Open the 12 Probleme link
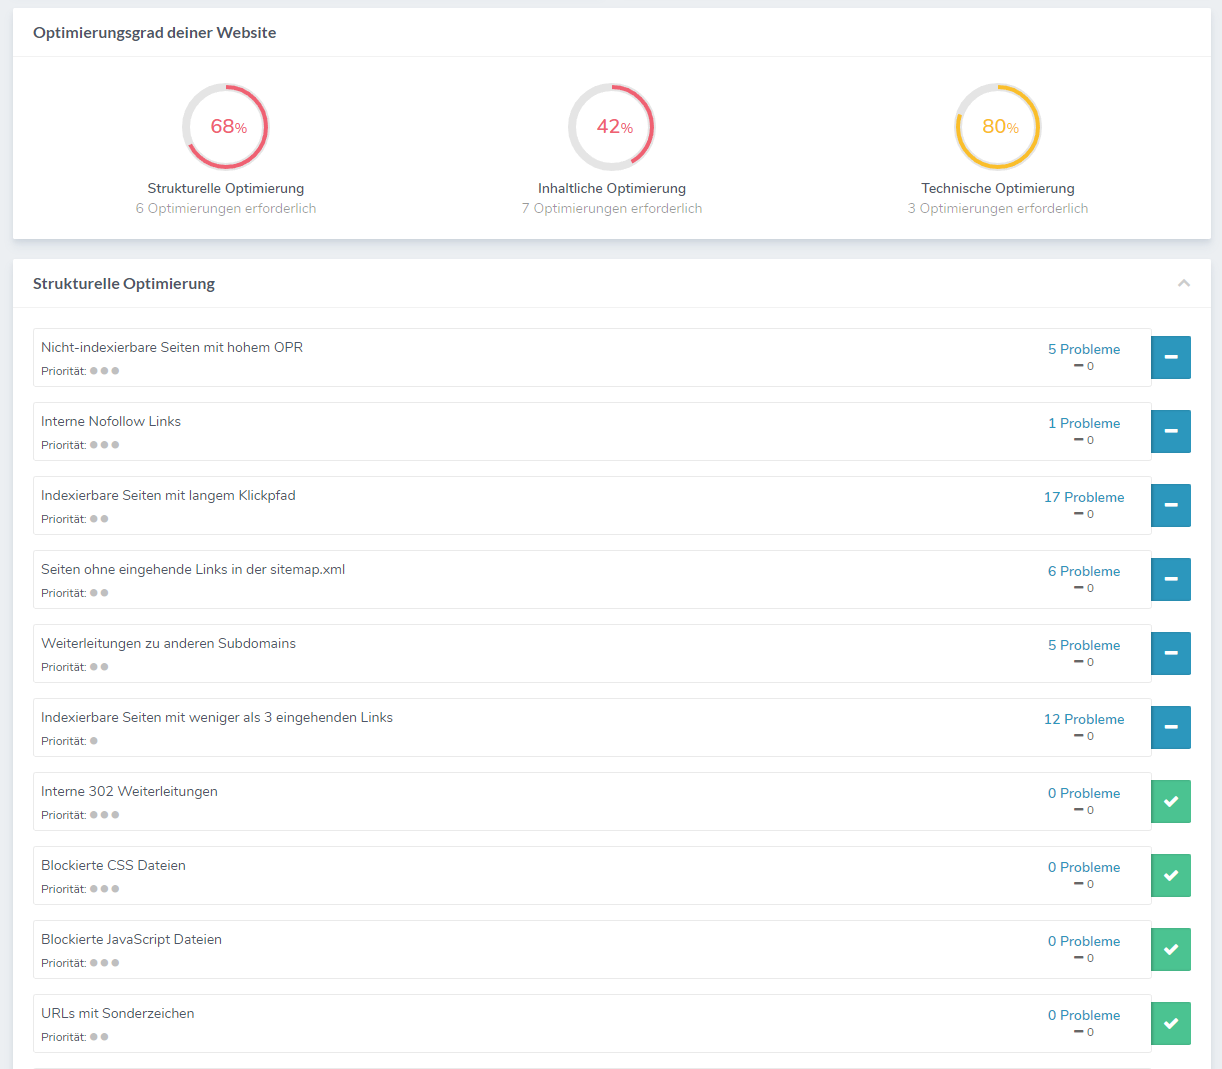The image size is (1222, 1069). coord(1084,719)
